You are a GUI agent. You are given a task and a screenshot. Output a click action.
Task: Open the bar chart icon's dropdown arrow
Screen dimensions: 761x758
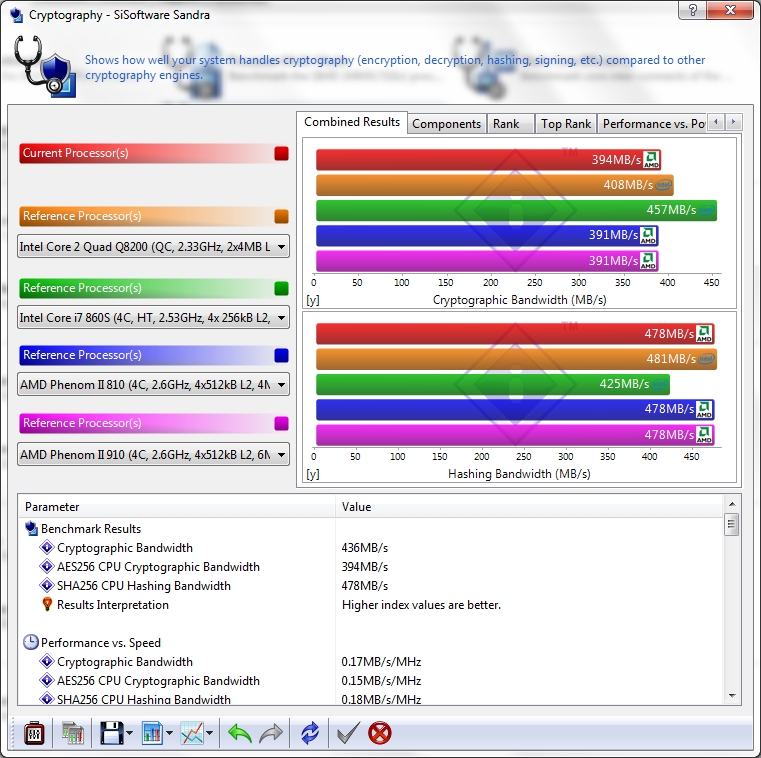(x=169, y=733)
